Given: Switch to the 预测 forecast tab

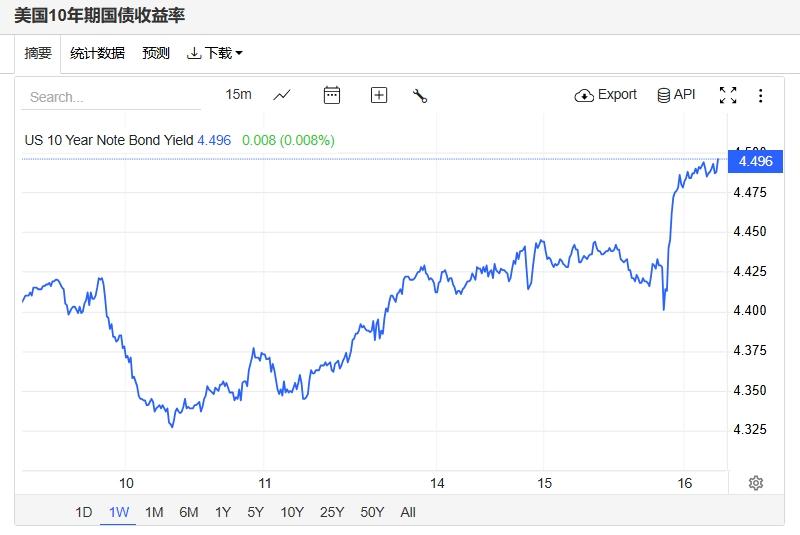Looking at the screenshot, I should (156, 53).
